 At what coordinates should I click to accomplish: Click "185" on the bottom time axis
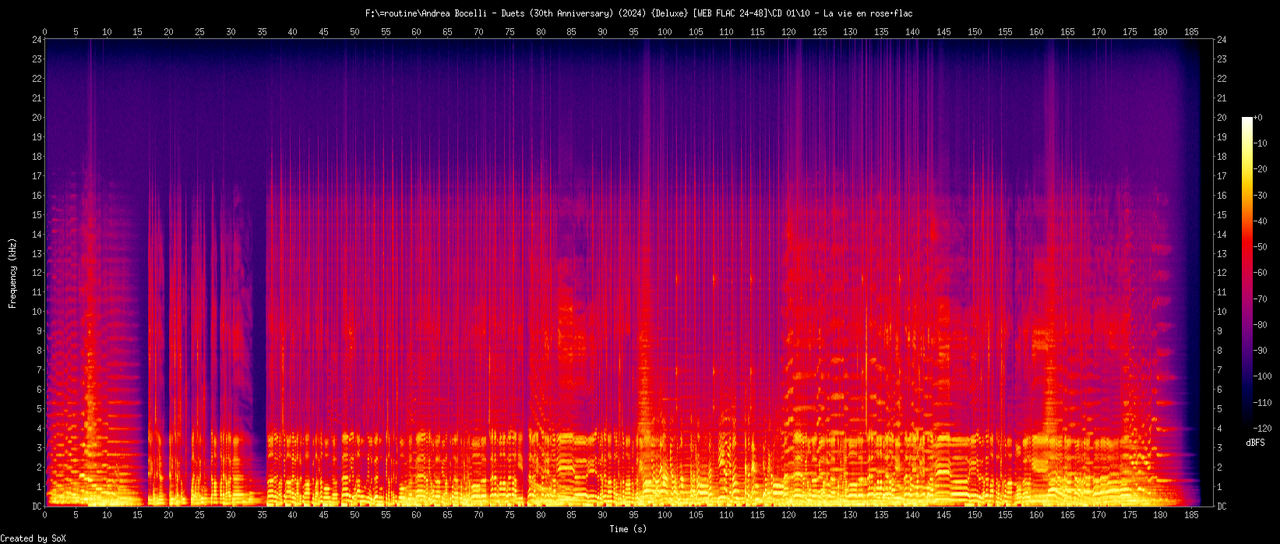pos(1192,517)
